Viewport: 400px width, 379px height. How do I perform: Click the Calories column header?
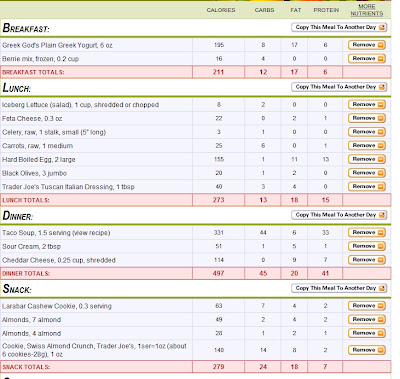pos(221,10)
